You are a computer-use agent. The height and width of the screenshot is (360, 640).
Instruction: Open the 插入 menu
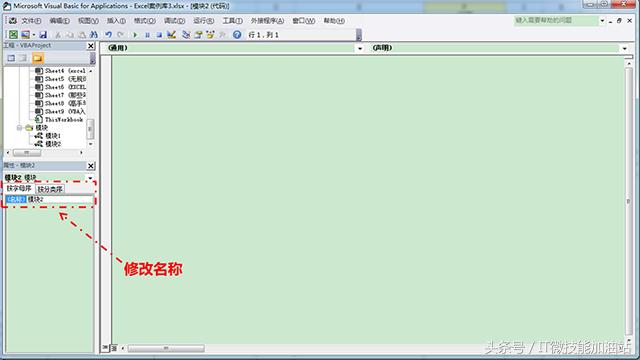click(116, 20)
